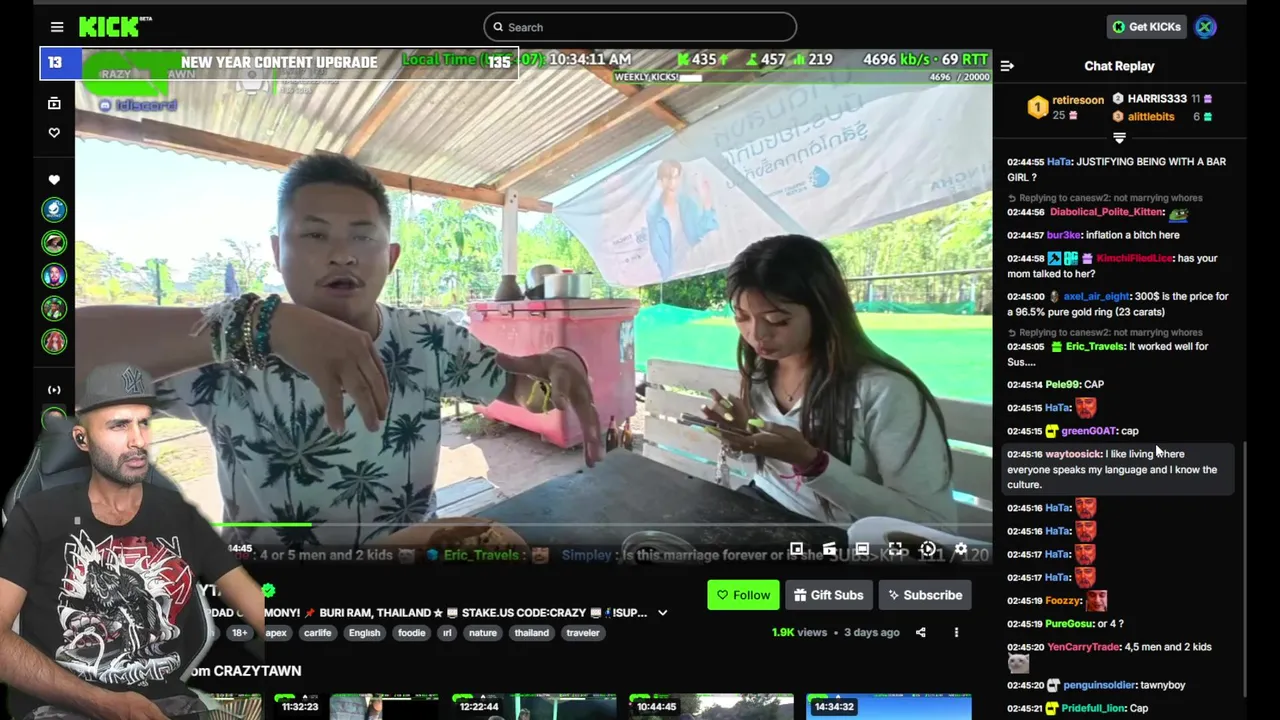
Task: Switch to theater mode
Action: [x=862, y=549]
